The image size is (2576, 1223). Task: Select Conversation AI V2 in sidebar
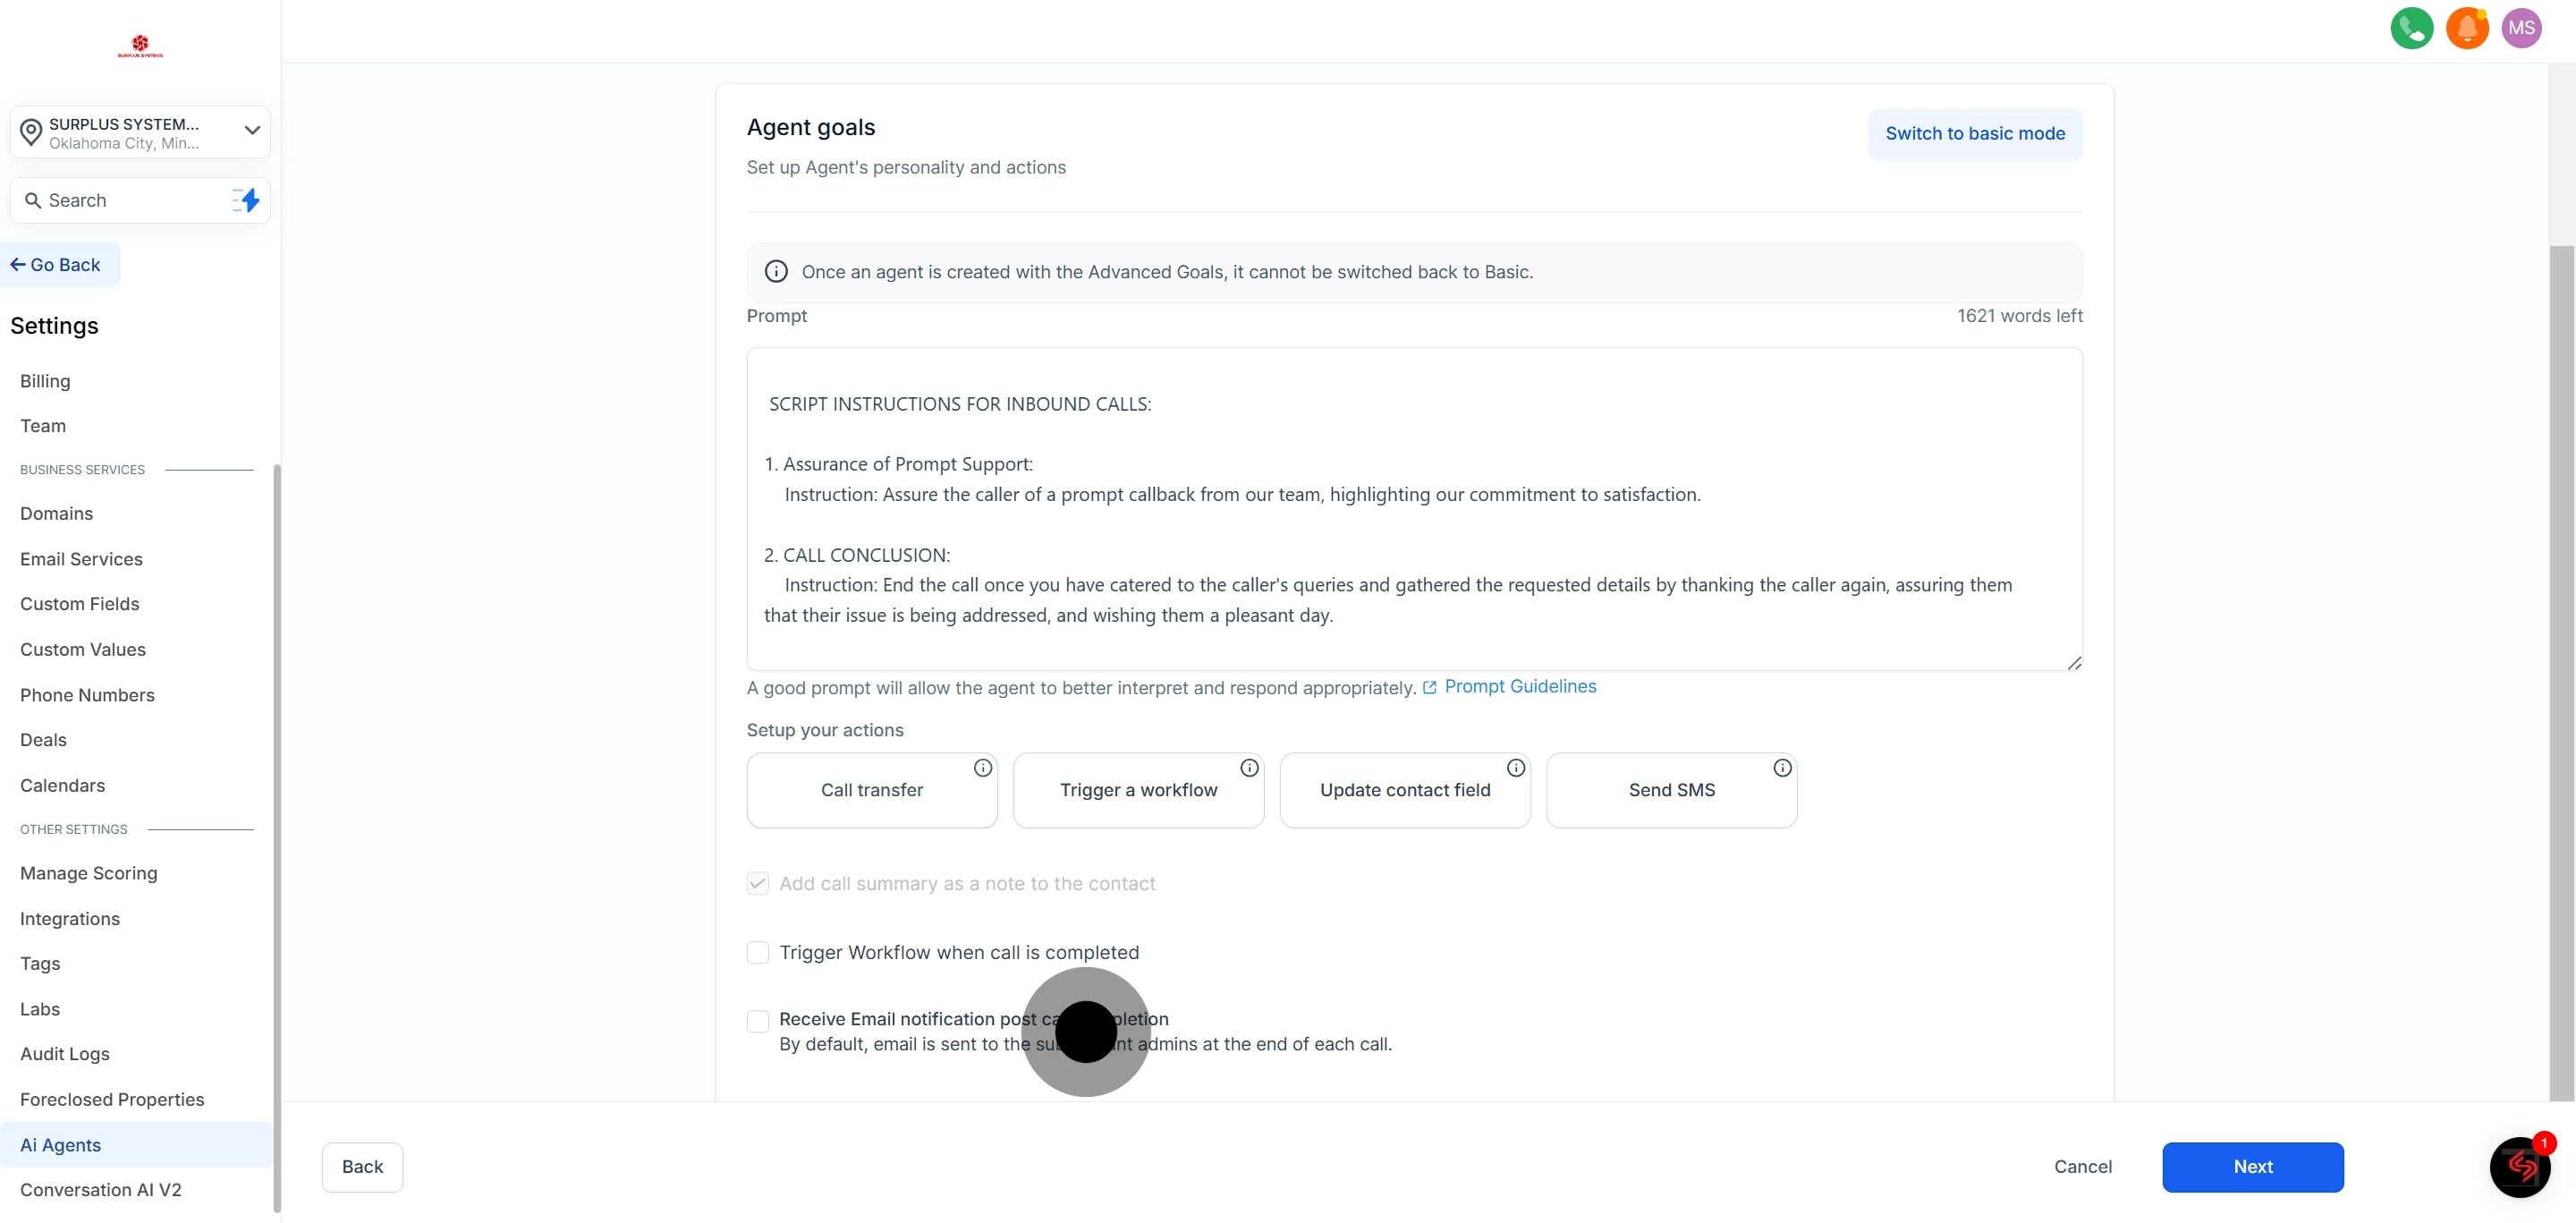point(100,1189)
